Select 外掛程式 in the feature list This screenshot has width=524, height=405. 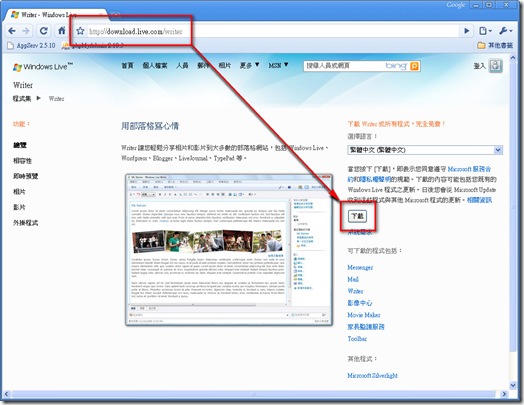(25, 223)
